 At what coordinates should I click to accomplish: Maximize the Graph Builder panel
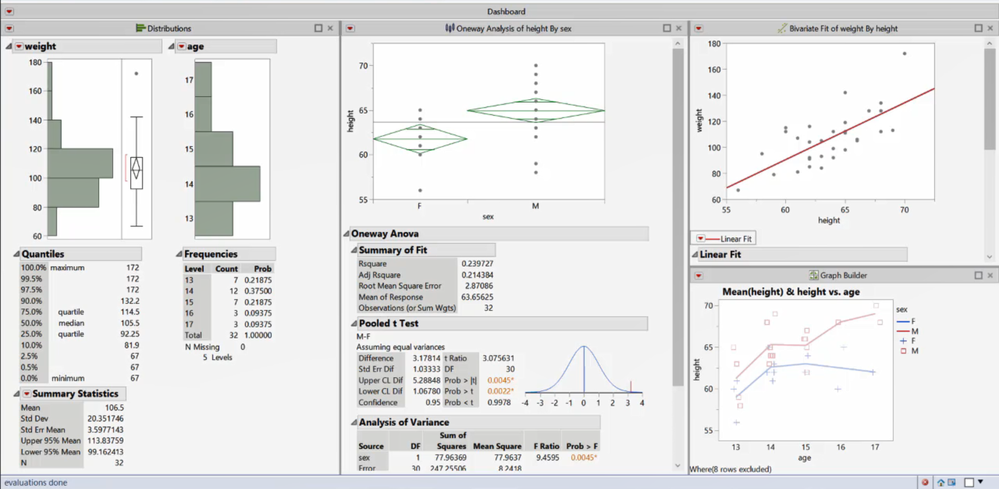pyautogui.click(x=978, y=275)
